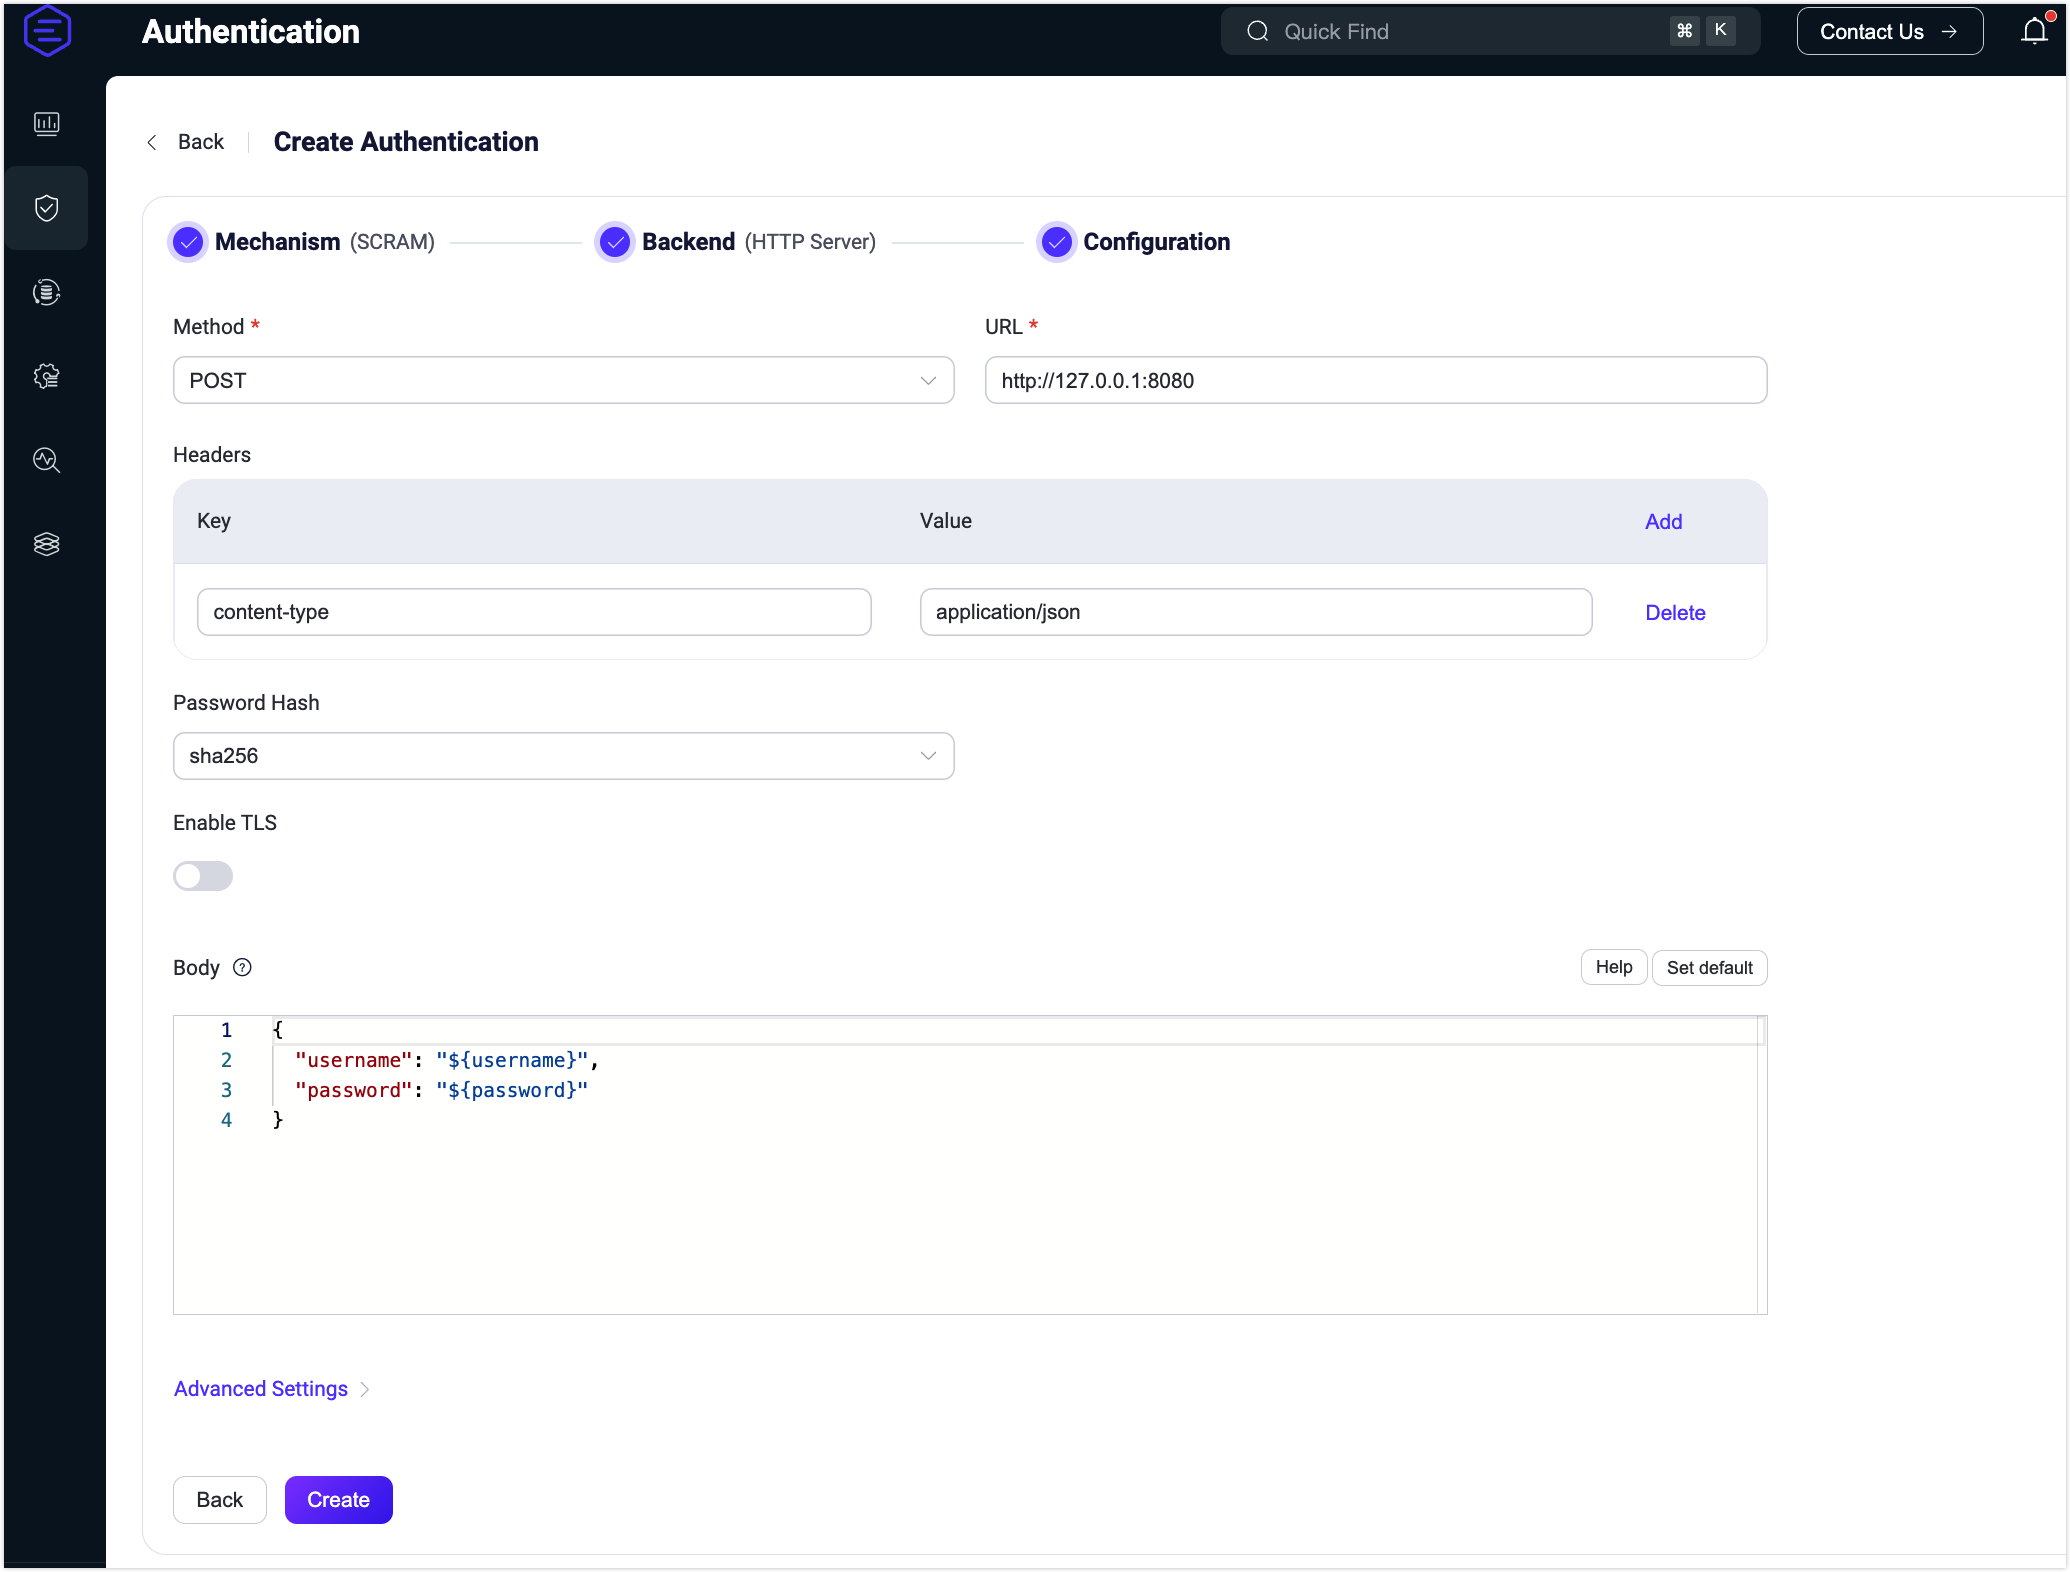Toggle the Enable TLS switch
Image resolution: width=2070 pixels, height=1572 pixels.
coord(203,875)
